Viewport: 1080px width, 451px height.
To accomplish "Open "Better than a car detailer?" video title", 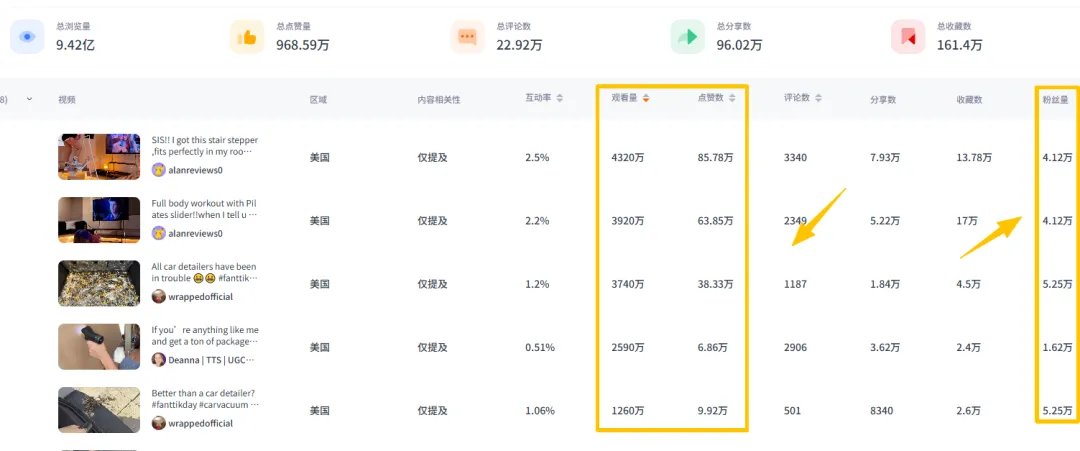I will click(x=204, y=399).
